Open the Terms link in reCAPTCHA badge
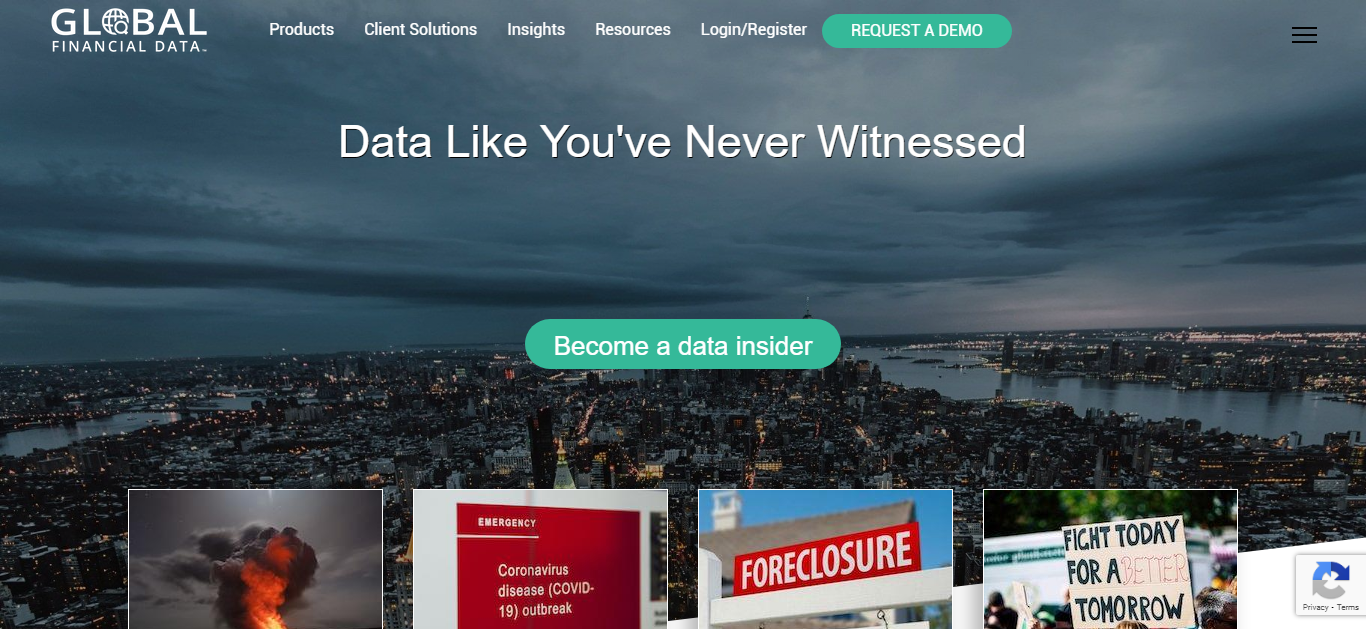The width and height of the screenshot is (1366, 629). (1348, 607)
